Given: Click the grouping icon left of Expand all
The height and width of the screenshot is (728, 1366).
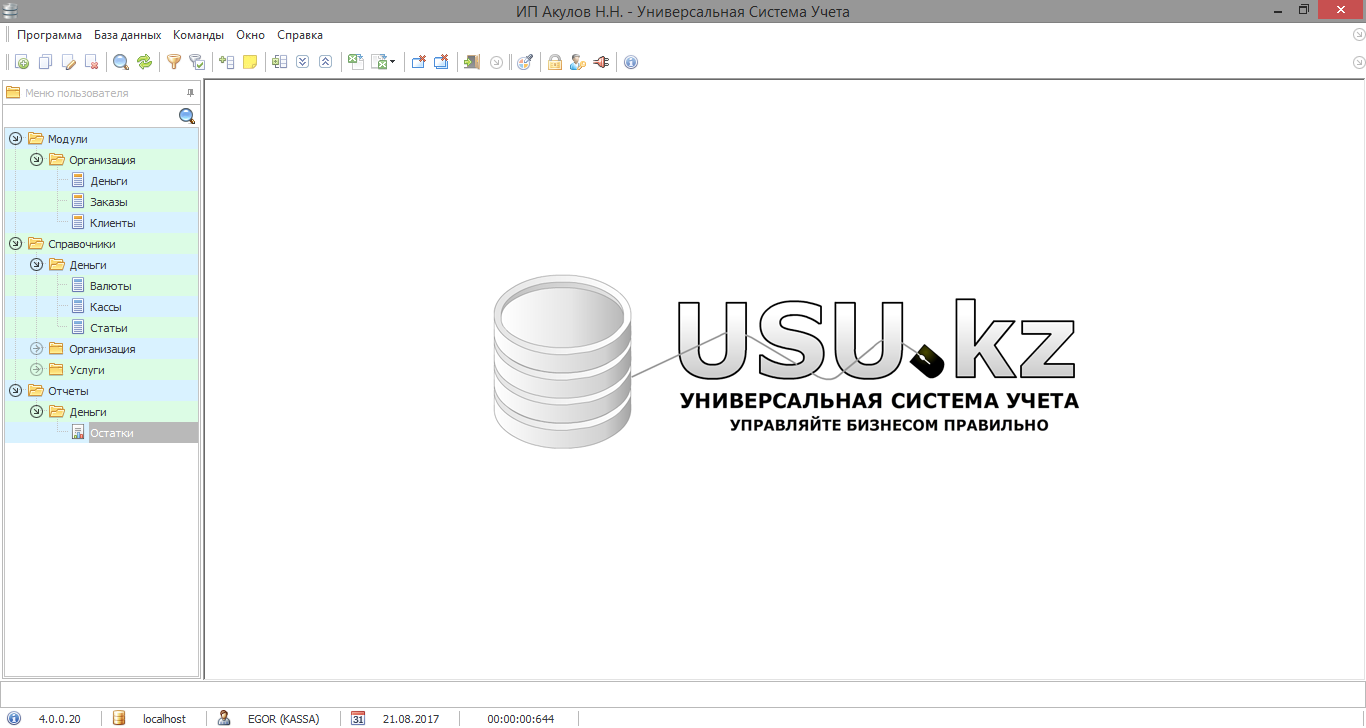Looking at the screenshot, I should click(x=279, y=62).
